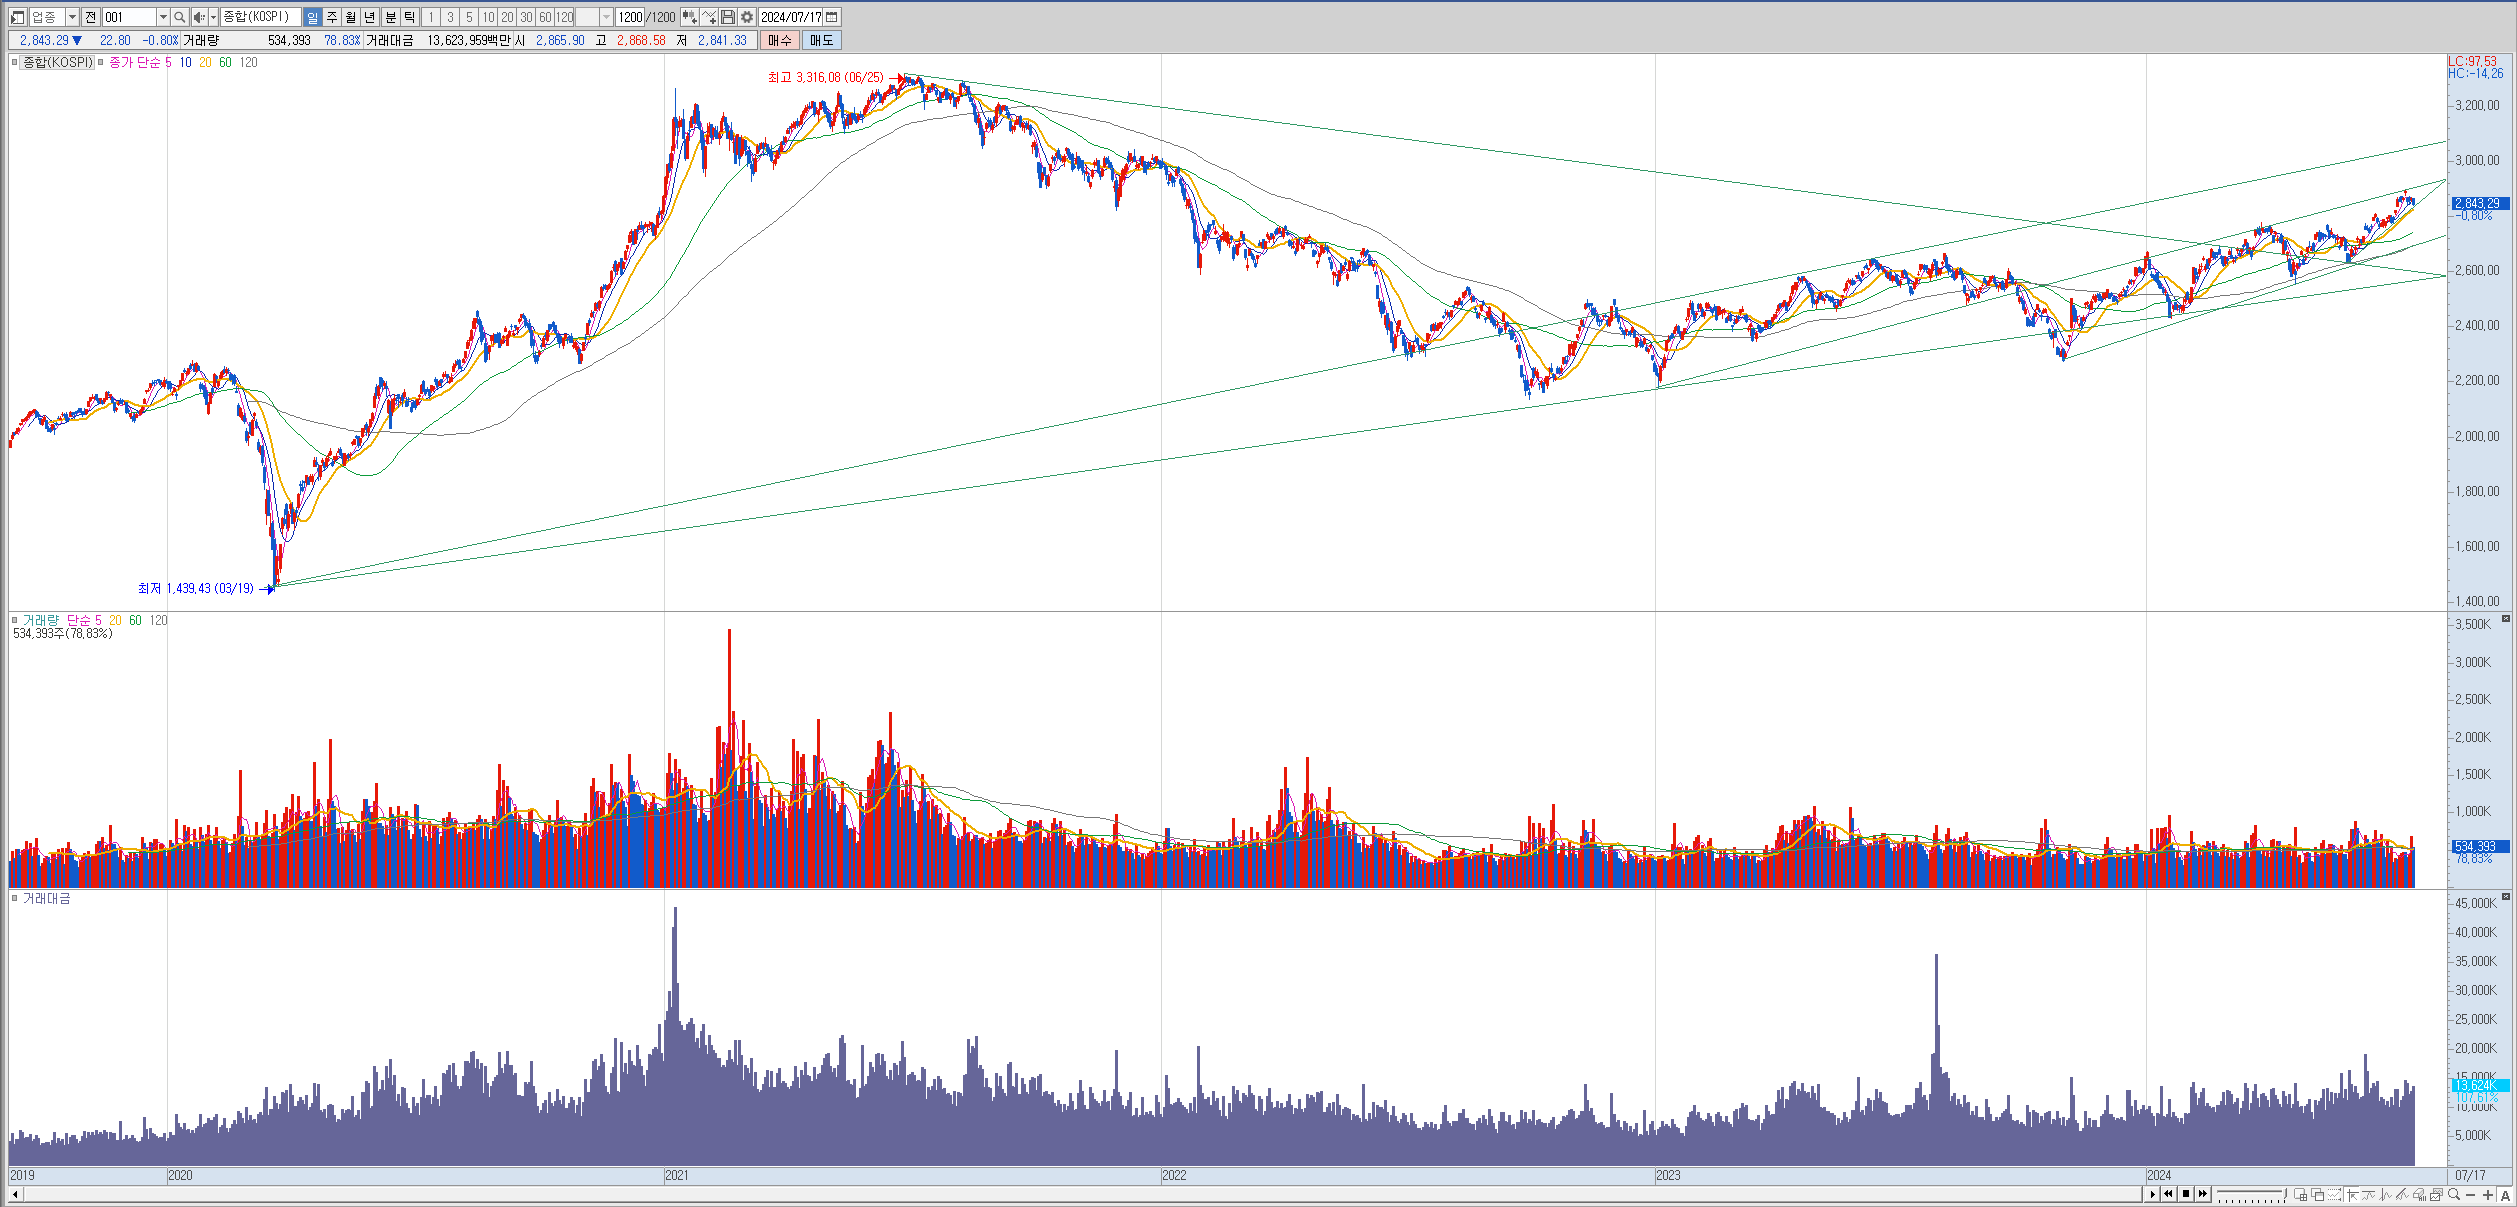
Task: Choose the 5 interval button
Action: [x=469, y=17]
